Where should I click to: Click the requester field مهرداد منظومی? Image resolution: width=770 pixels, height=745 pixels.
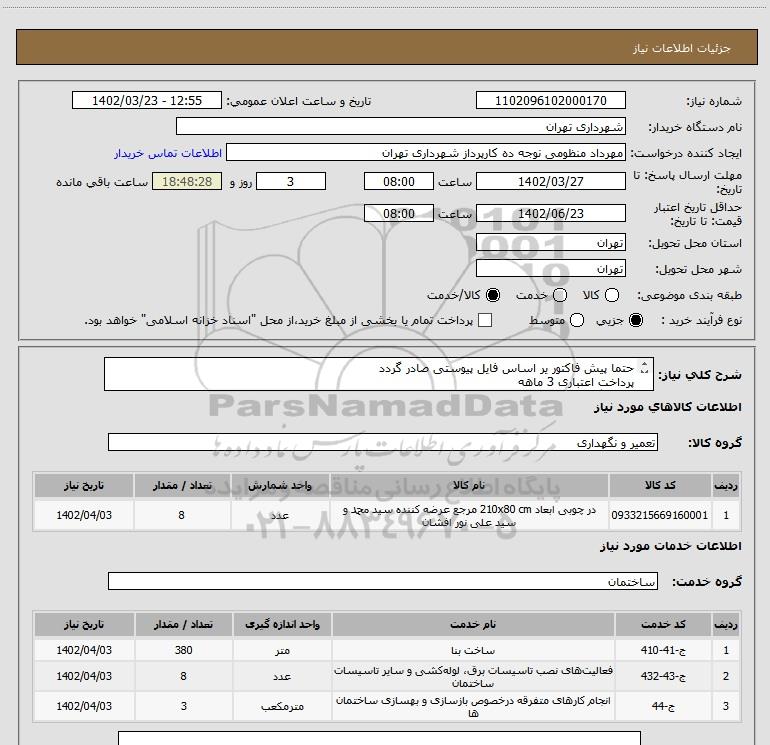[426, 153]
